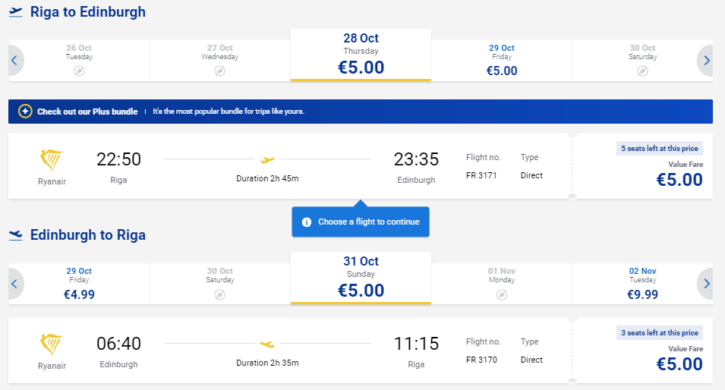Screen dimensions: 725x390
Task: Show later return dates with right arrow
Action: tap(706, 284)
